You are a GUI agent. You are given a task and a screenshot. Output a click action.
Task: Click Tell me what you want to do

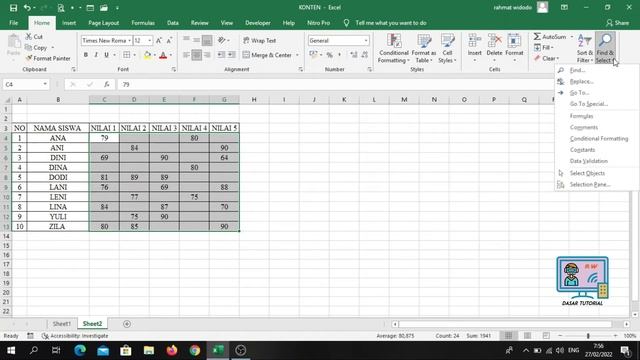tap(391, 23)
